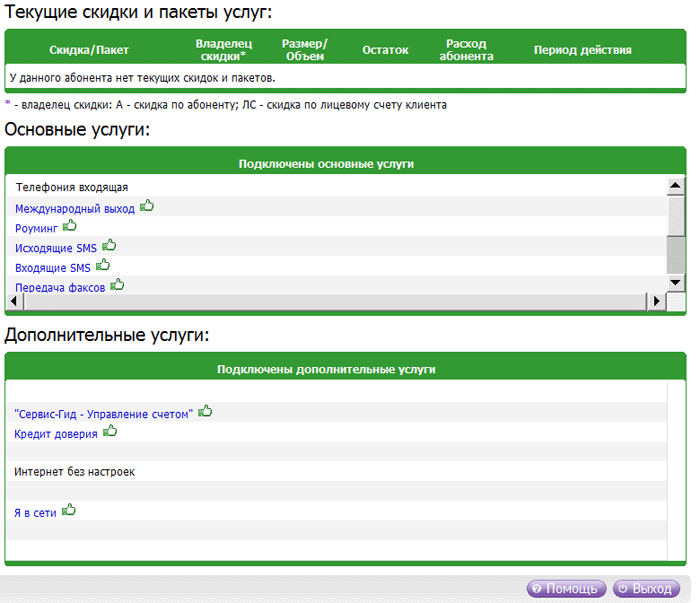Click the Дополнительные услуги heading
This screenshot has height=603, width=700.
click(x=107, y=335)
